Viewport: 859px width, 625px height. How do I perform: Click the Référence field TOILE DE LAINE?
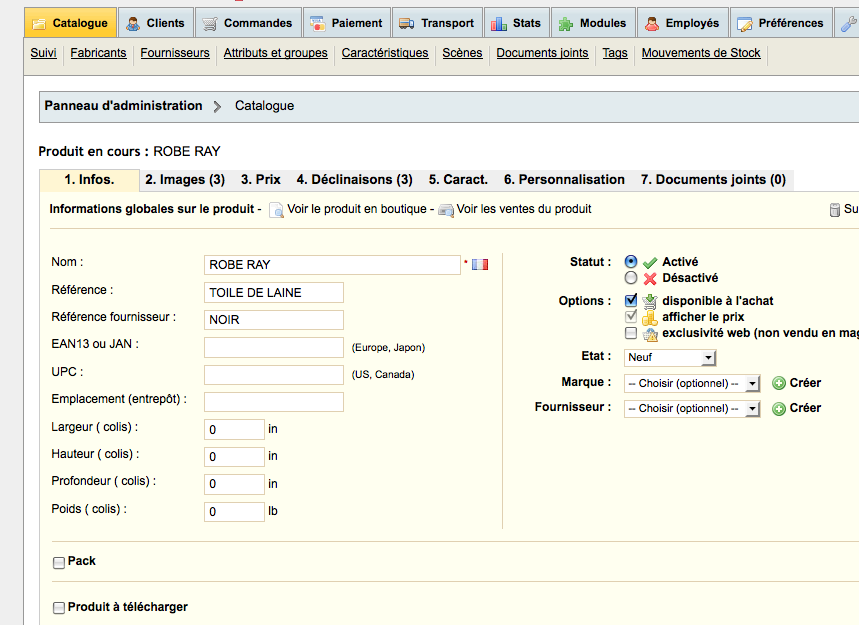click(273, 293)
